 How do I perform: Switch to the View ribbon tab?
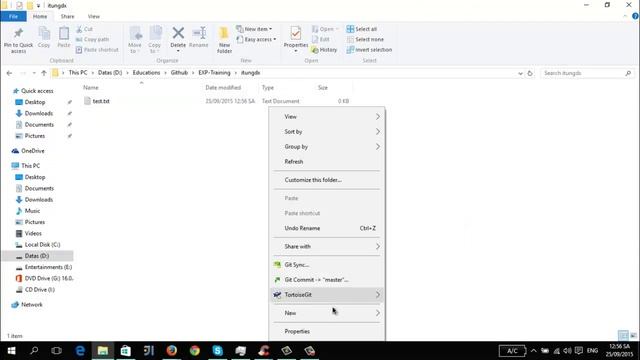click(x=93, y=16)
